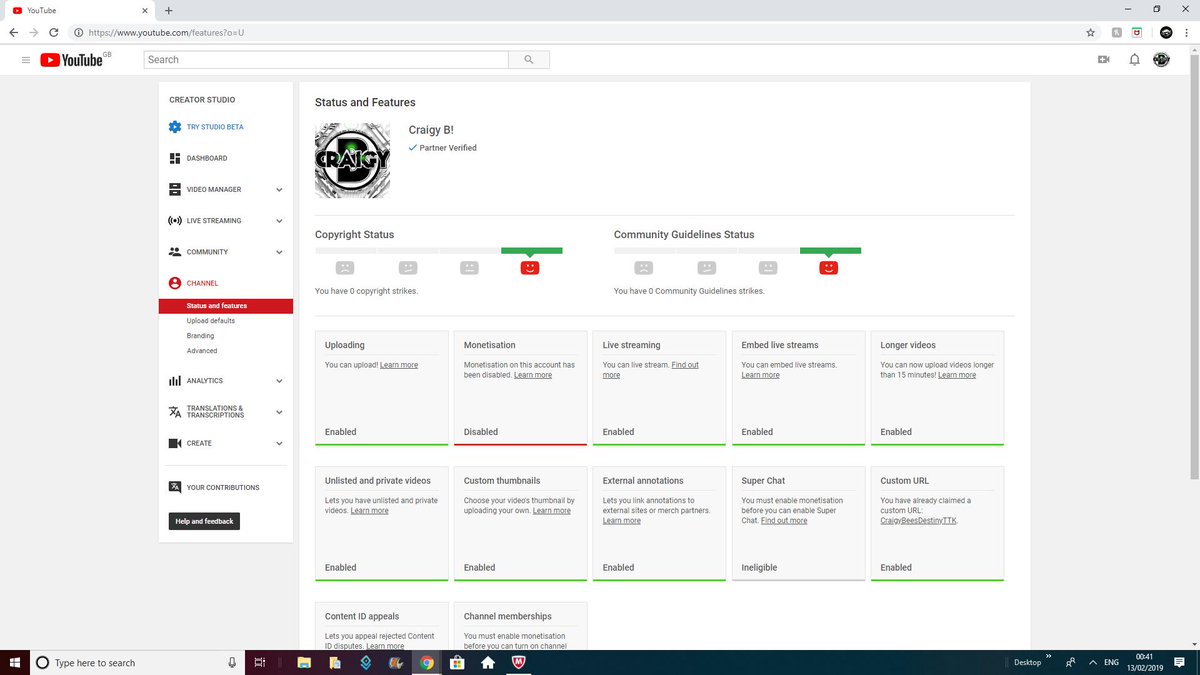Expand Translations & Transcriptions section

pos(279,412)
